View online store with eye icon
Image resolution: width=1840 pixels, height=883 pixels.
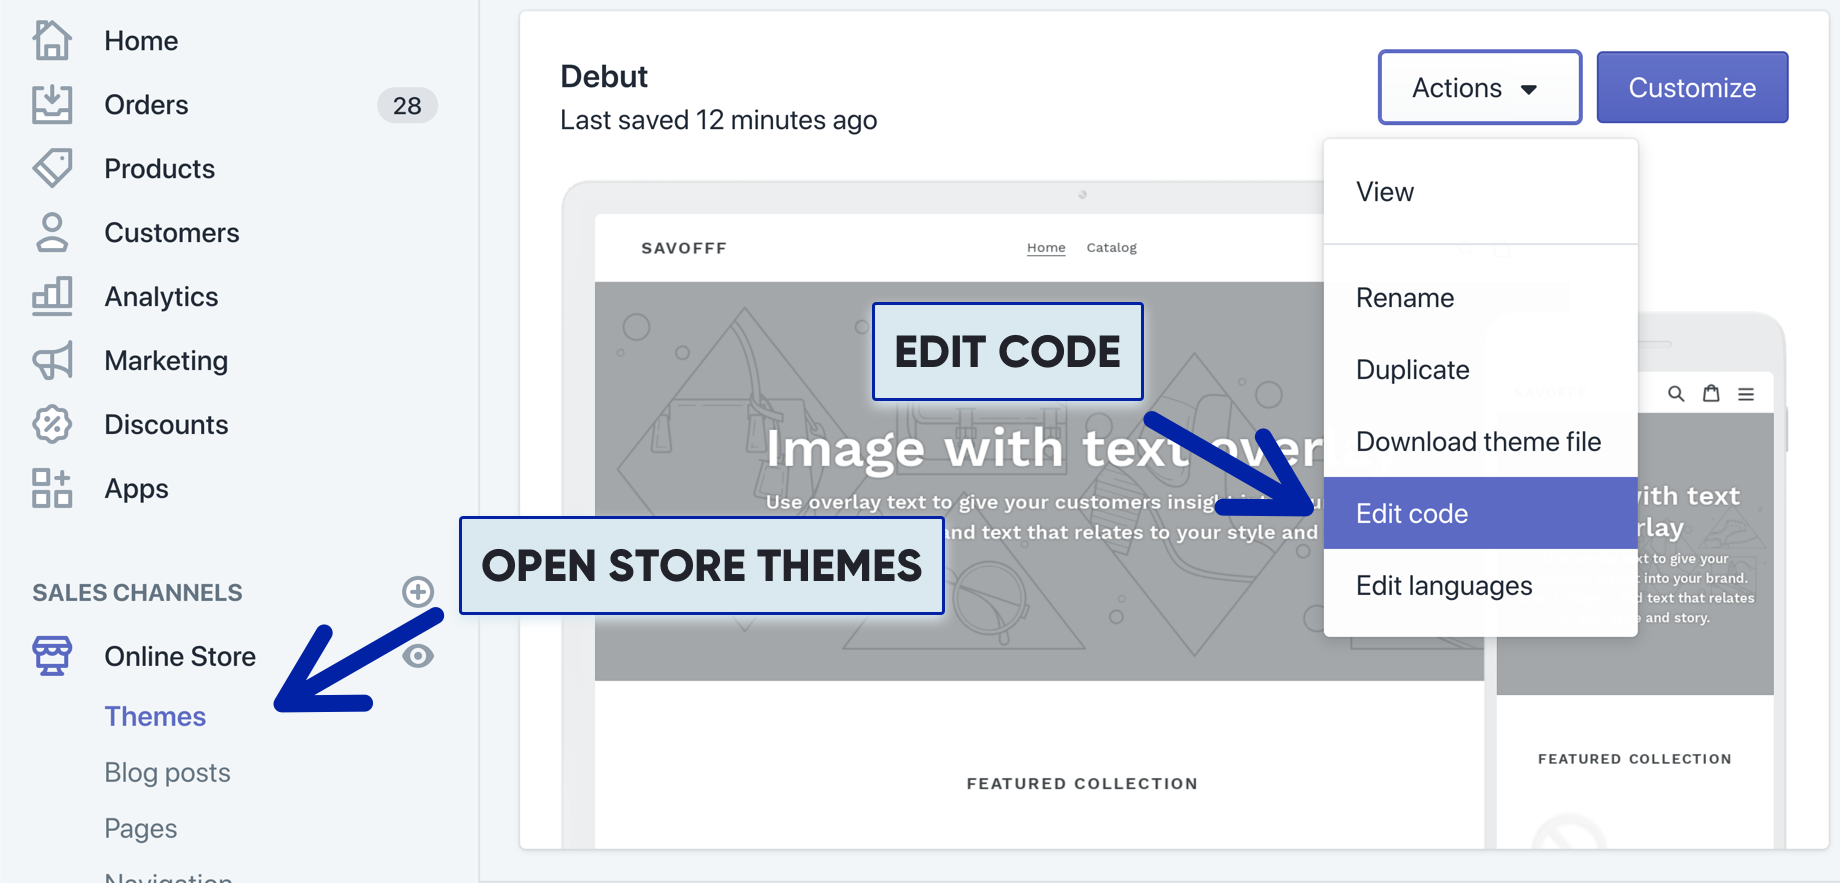(418, 656)
